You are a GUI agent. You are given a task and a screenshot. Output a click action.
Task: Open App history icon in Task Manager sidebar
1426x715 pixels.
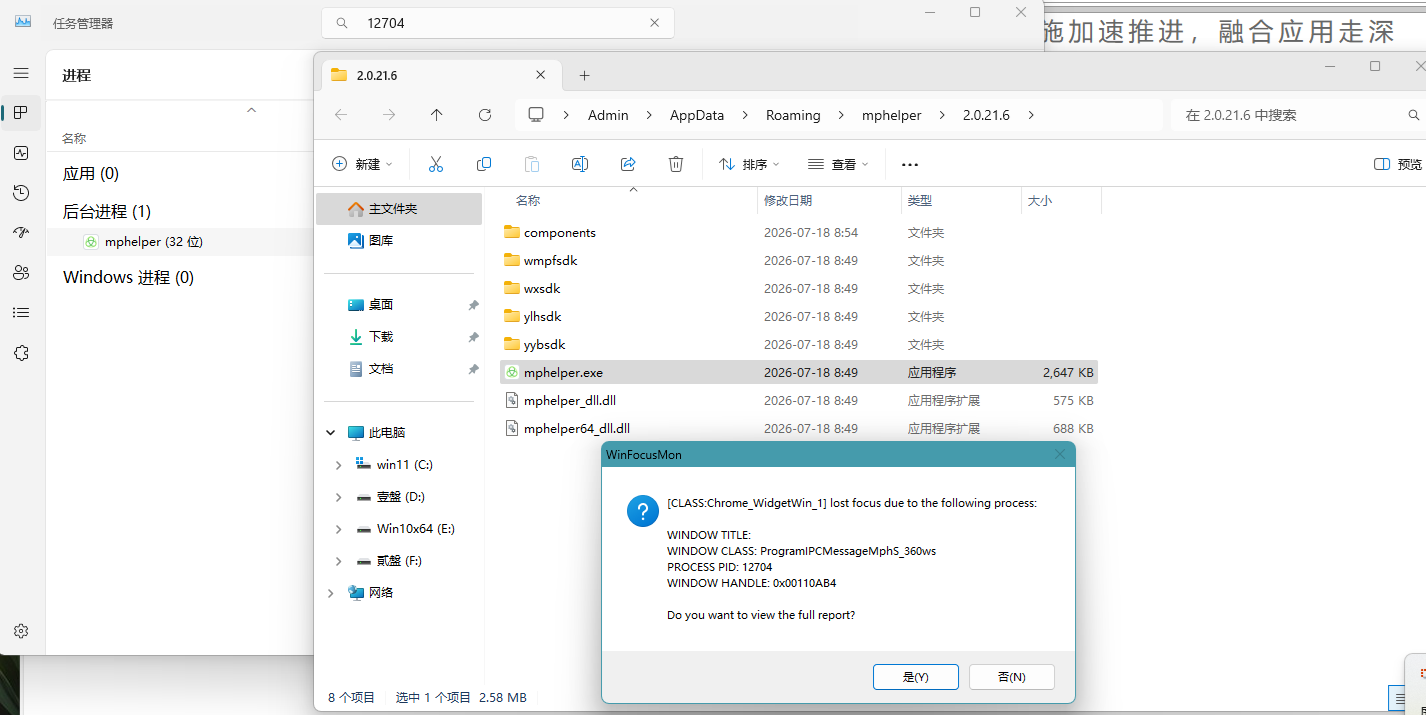point(21,193)
